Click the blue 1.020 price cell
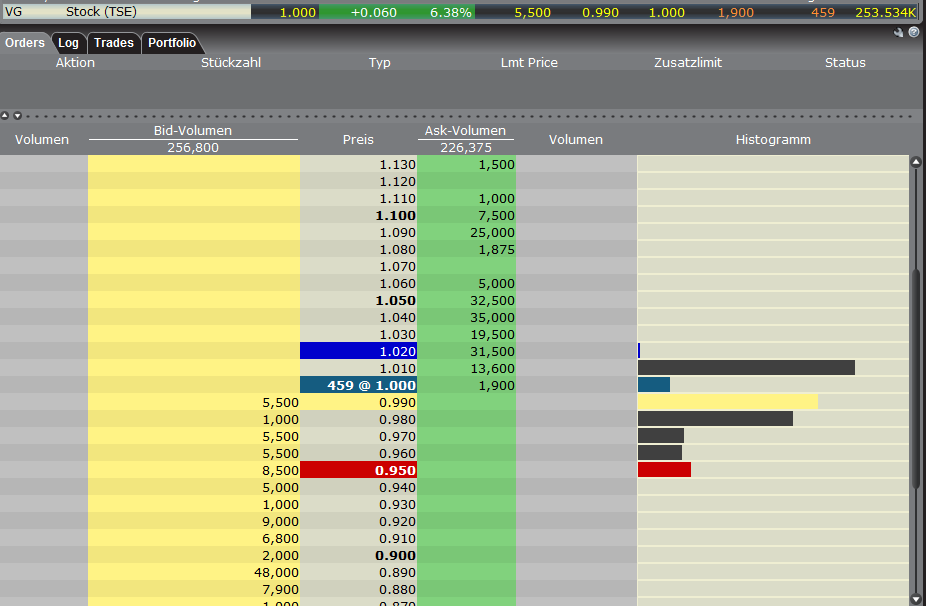 click(358, 351)
